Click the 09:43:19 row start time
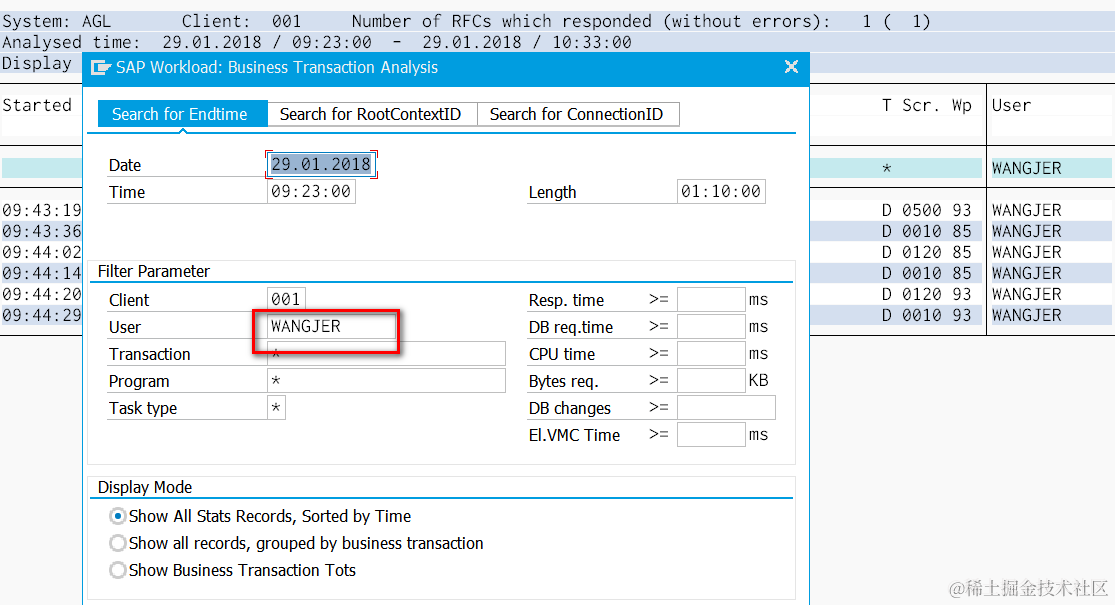The height and width of the screenshot is (605, 1115). (x=41, y=210)
